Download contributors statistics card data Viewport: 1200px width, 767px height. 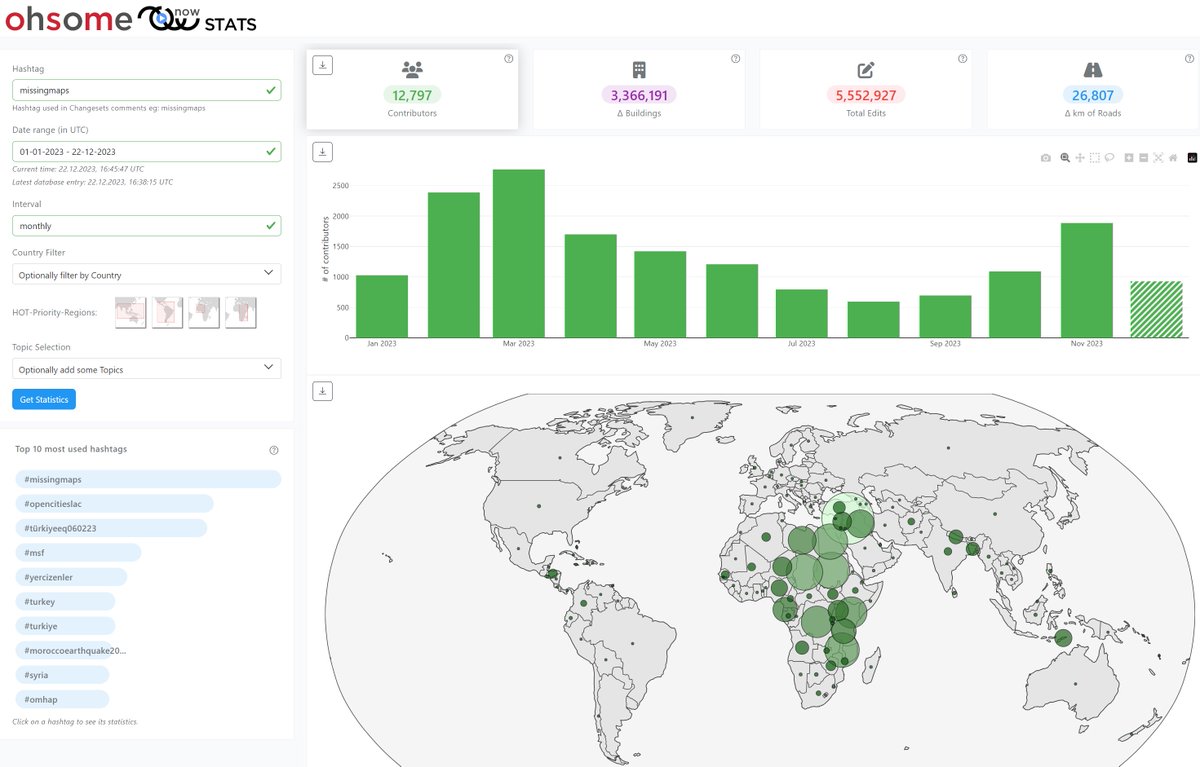click(322, 65)
